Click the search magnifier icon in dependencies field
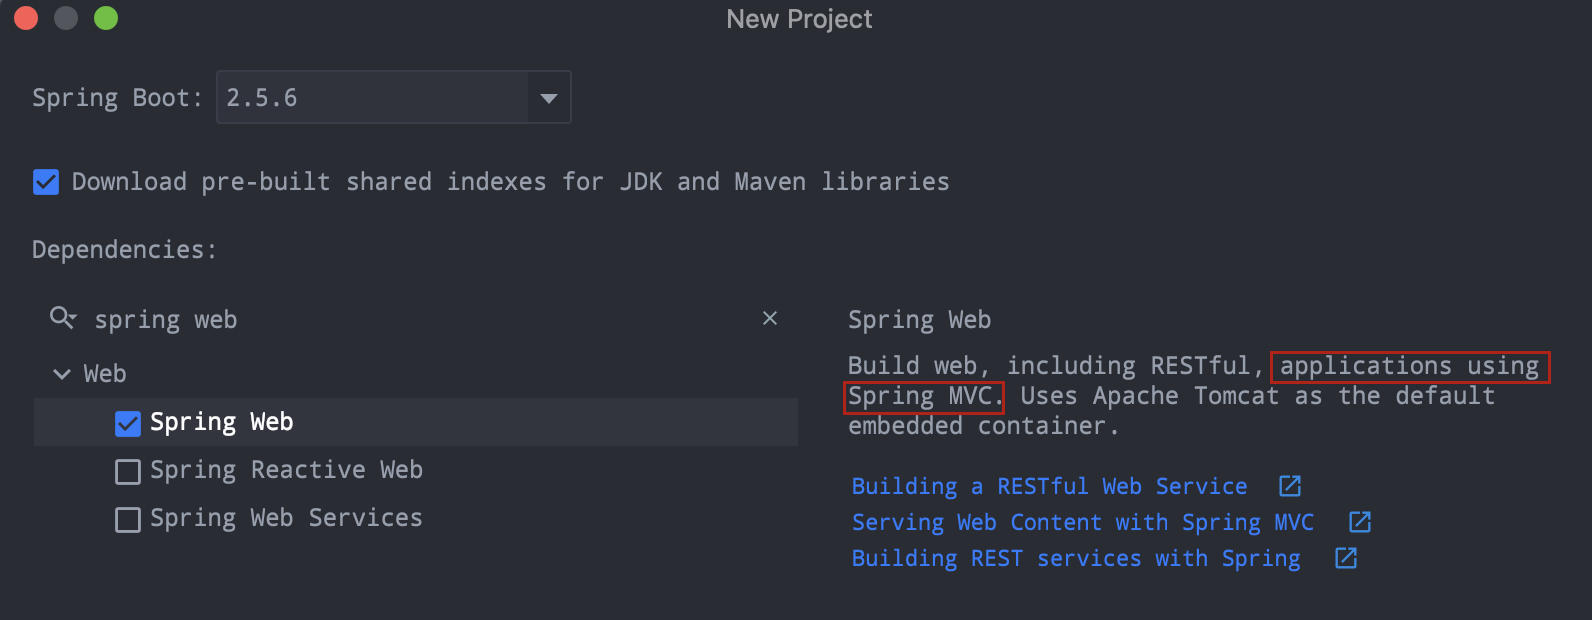This screenshot has height=620, width=1592. click(62, 318)
